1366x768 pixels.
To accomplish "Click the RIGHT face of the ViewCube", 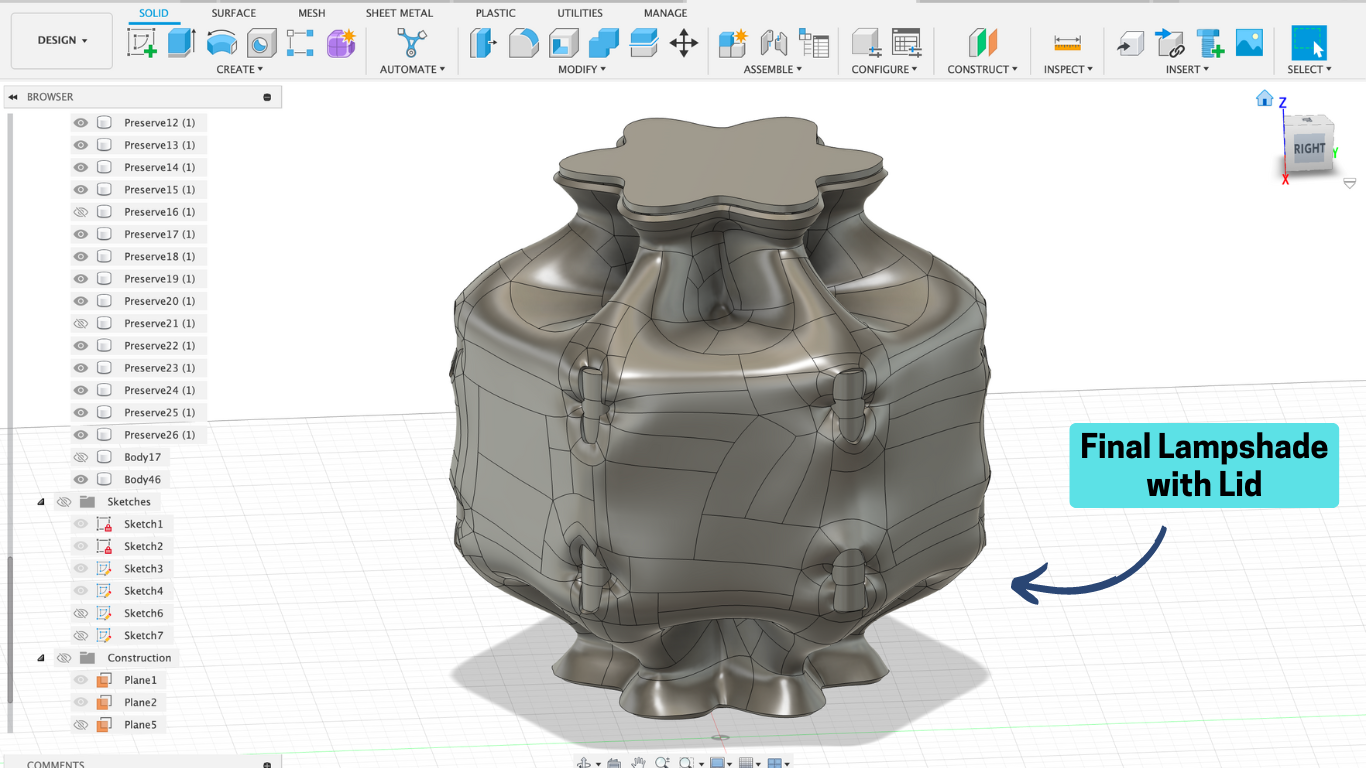I will coord(1308,148).
